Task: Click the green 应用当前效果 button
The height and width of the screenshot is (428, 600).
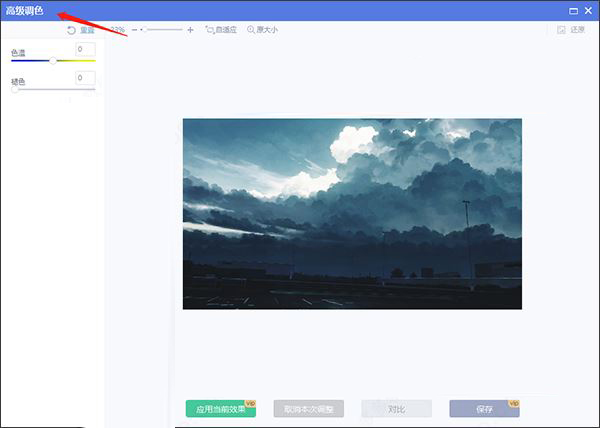Action: [221, 409]
